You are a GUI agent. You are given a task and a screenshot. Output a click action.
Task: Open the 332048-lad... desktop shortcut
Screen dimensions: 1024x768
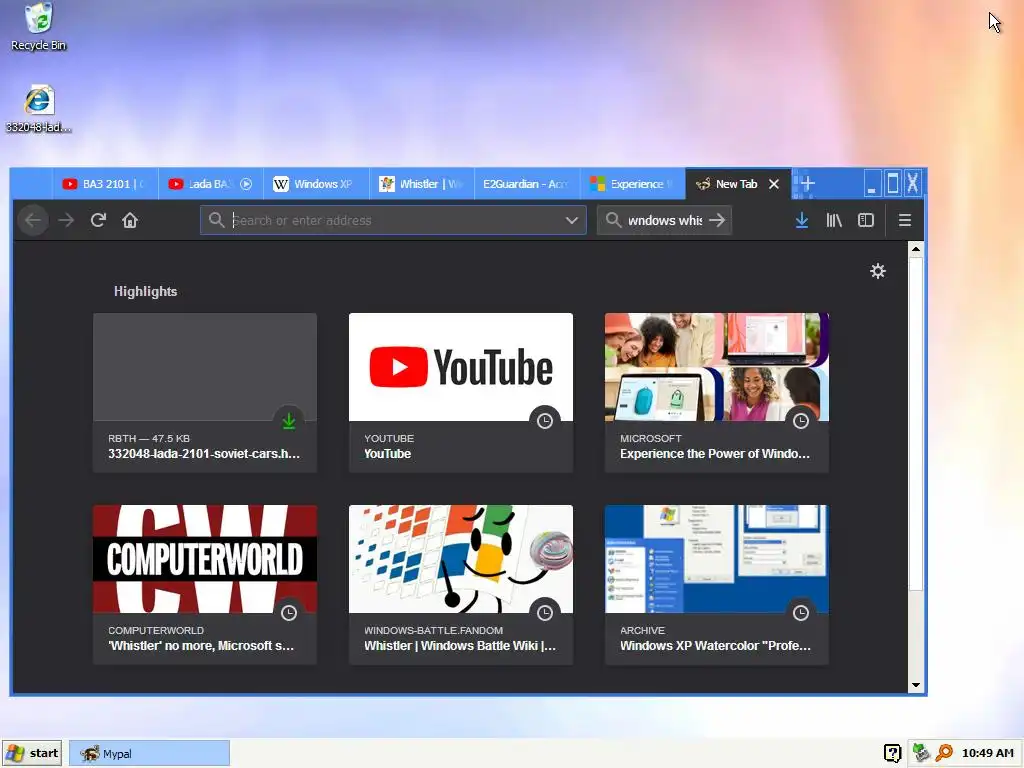[x=39, y=108]
